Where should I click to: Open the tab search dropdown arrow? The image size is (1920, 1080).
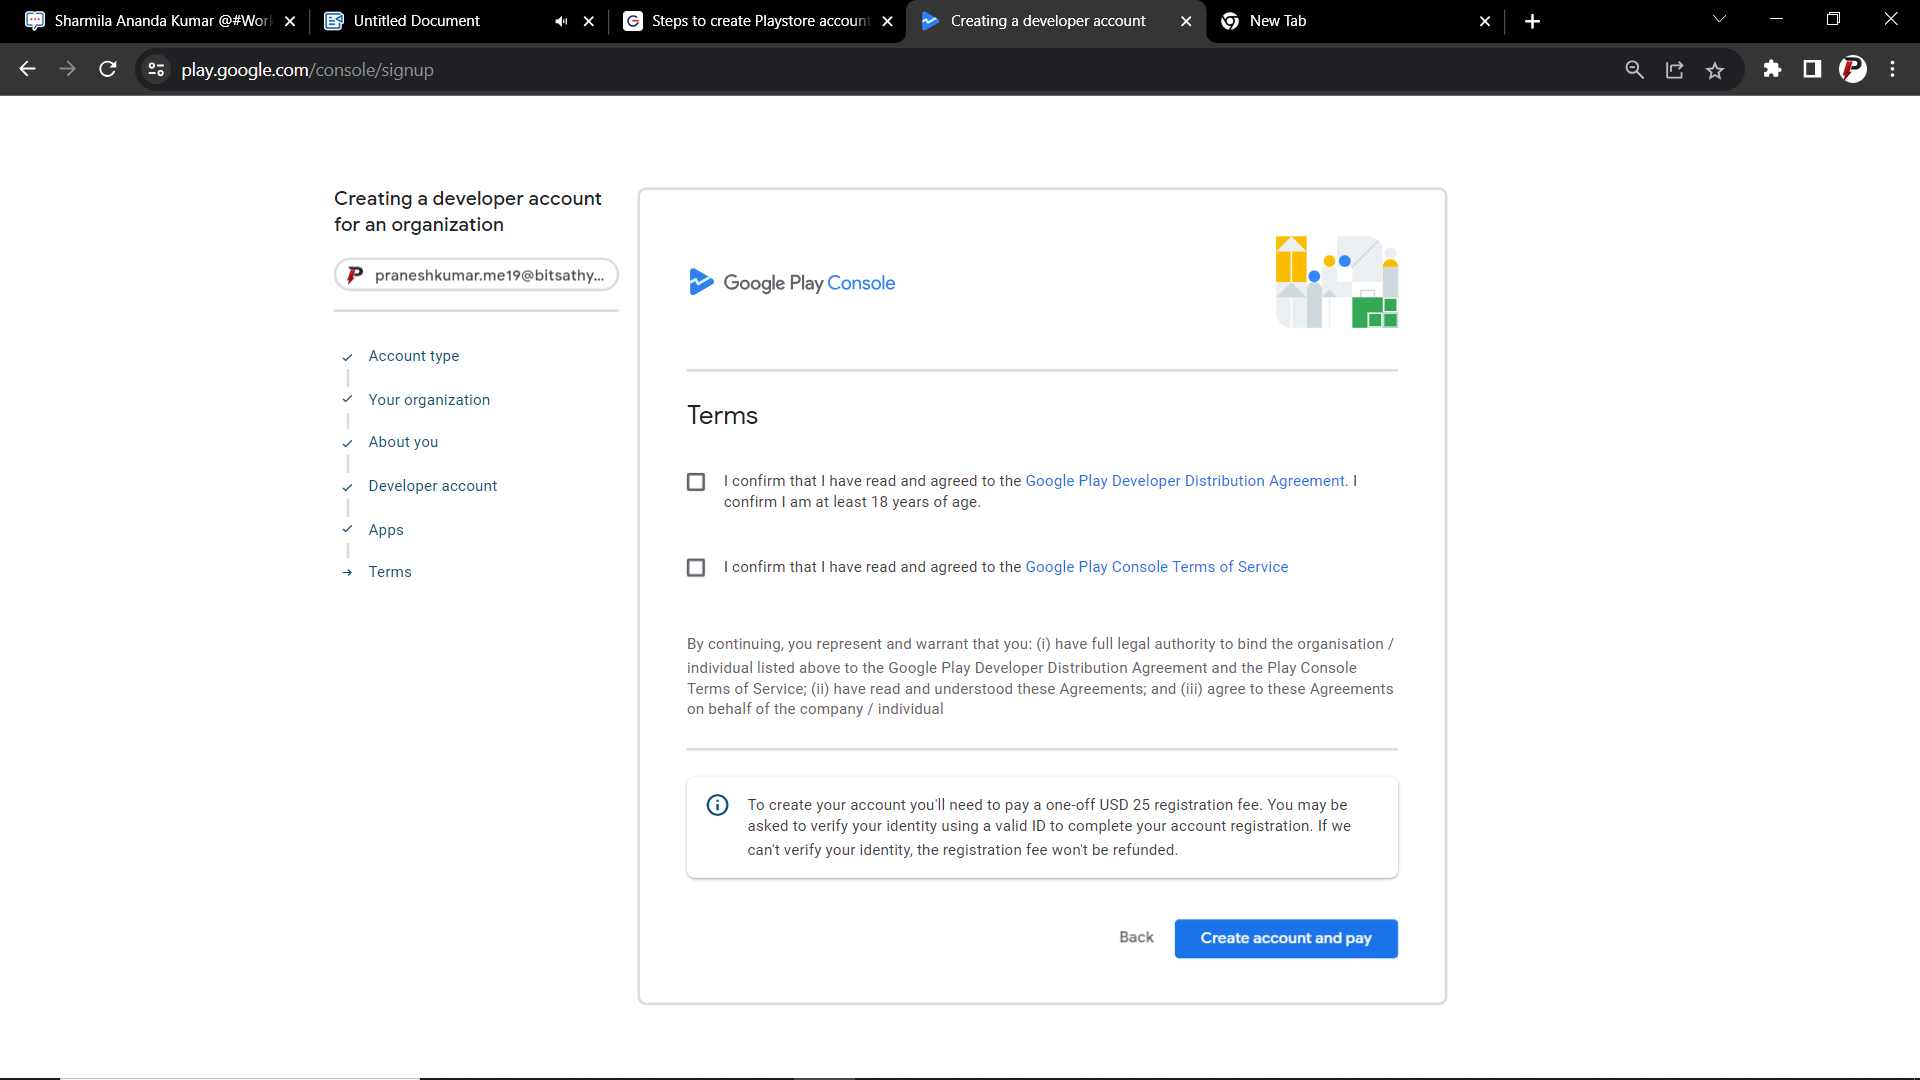pos(1719,20)
